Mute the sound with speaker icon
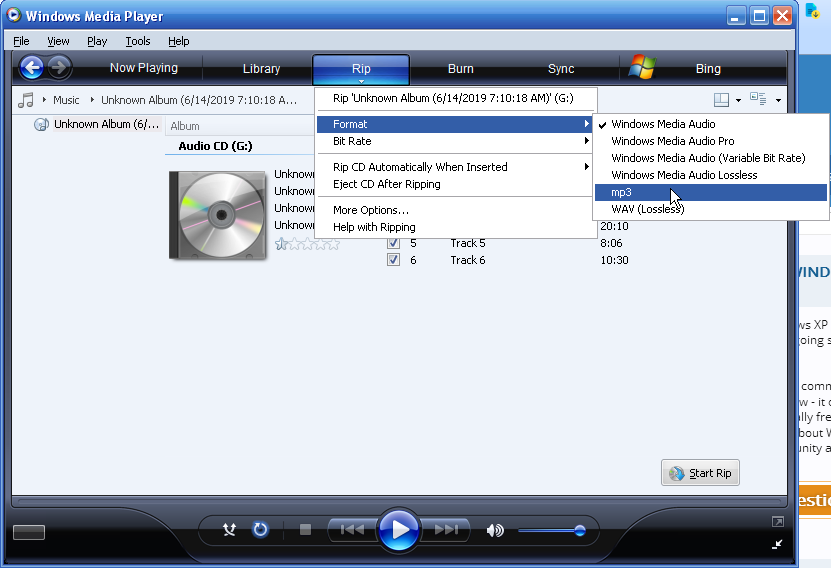This screenshot has width=831, height=568. pos(495,530)
